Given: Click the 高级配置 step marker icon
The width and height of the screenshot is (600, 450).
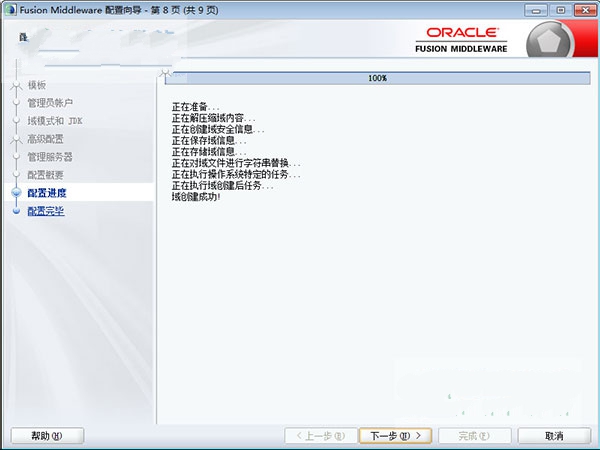Looking at the screenshot, I should click(x=16, y=140).
